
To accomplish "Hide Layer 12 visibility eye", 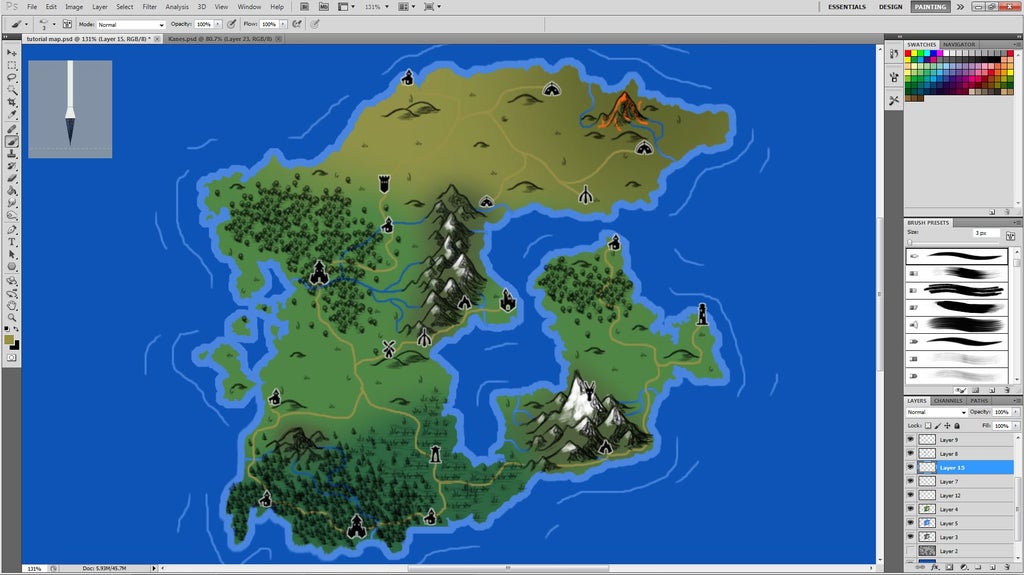I will (911, 495).
